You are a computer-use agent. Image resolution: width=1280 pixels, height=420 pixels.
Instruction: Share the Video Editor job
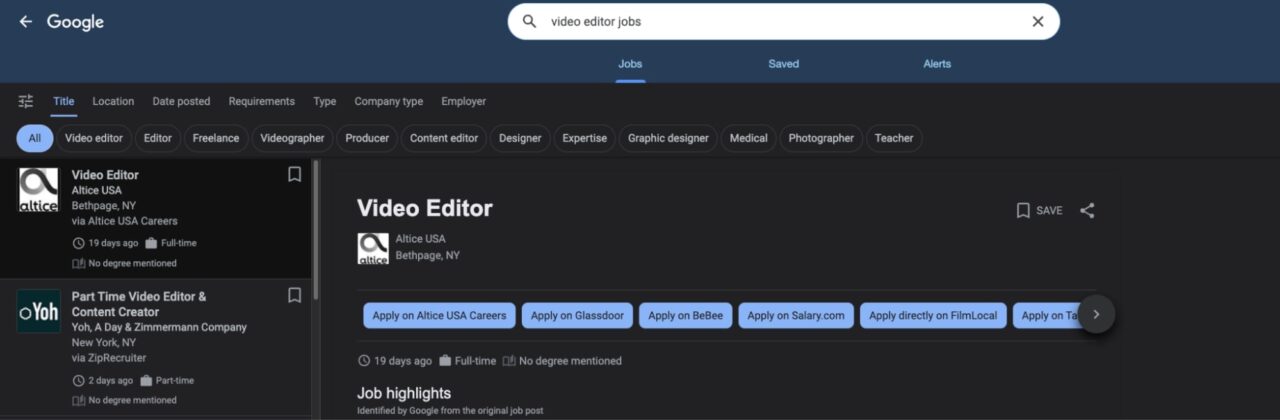point(1088,210)
